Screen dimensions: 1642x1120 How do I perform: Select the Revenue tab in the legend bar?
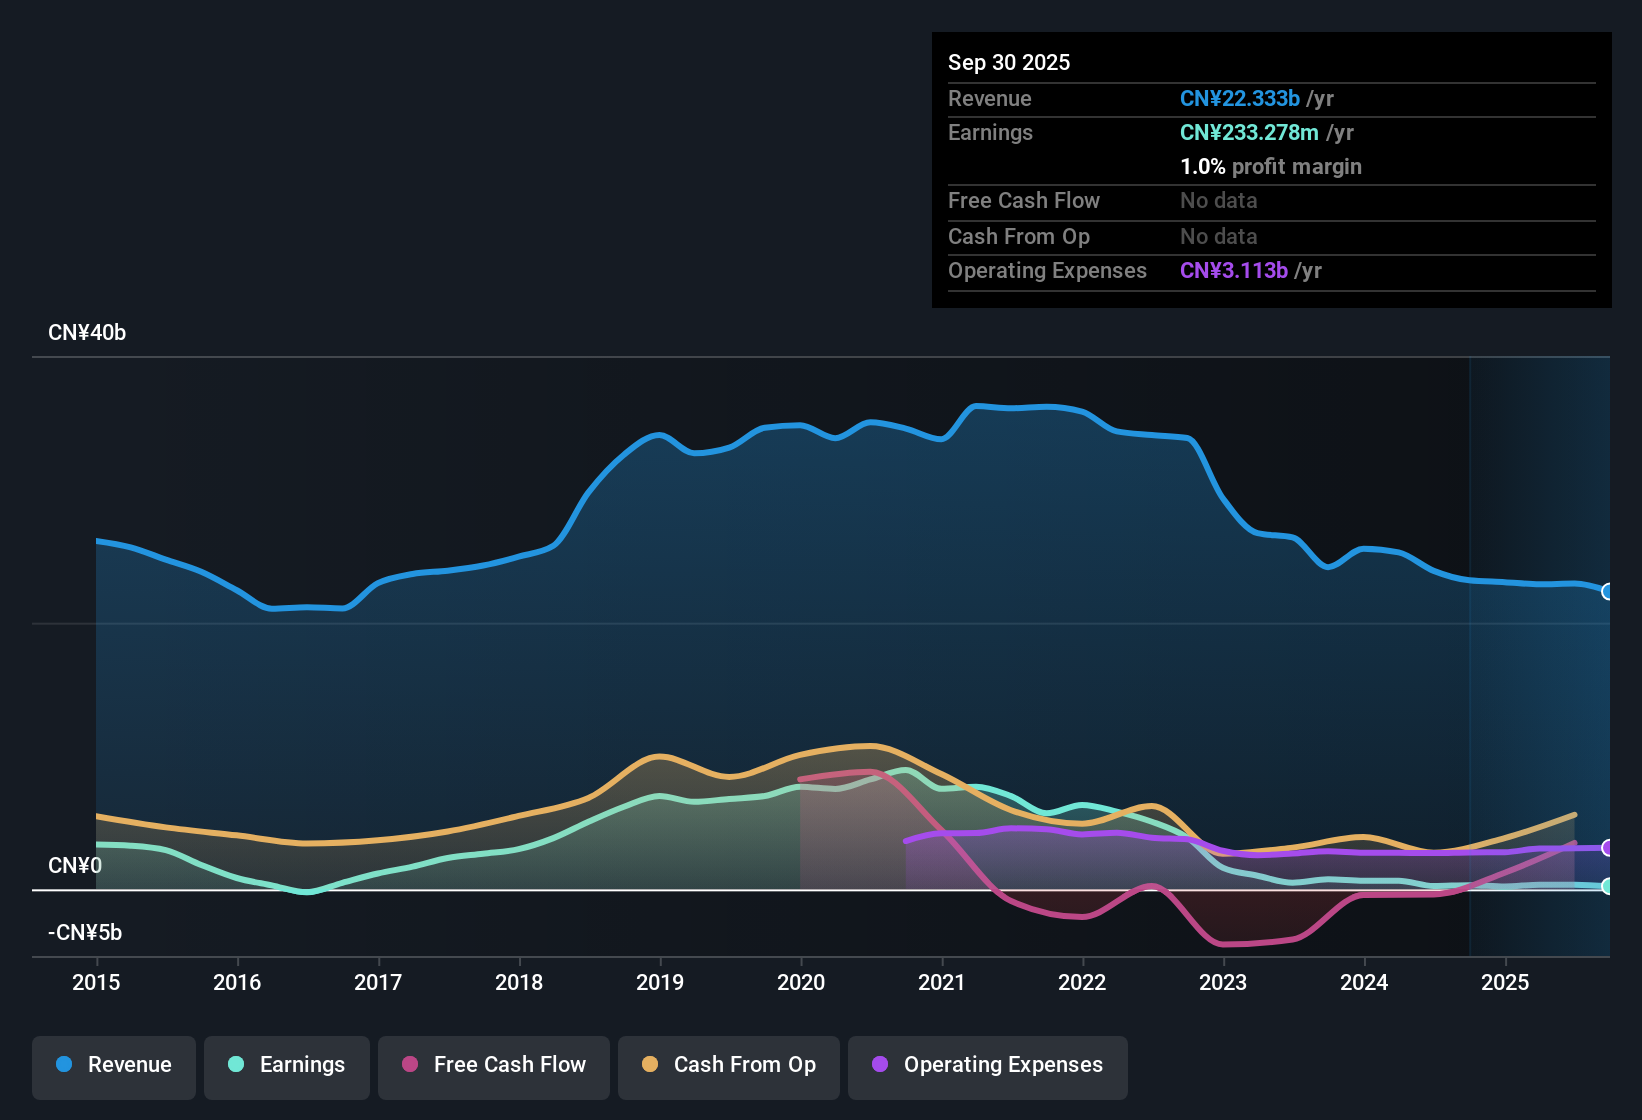tap(113, 1066)
